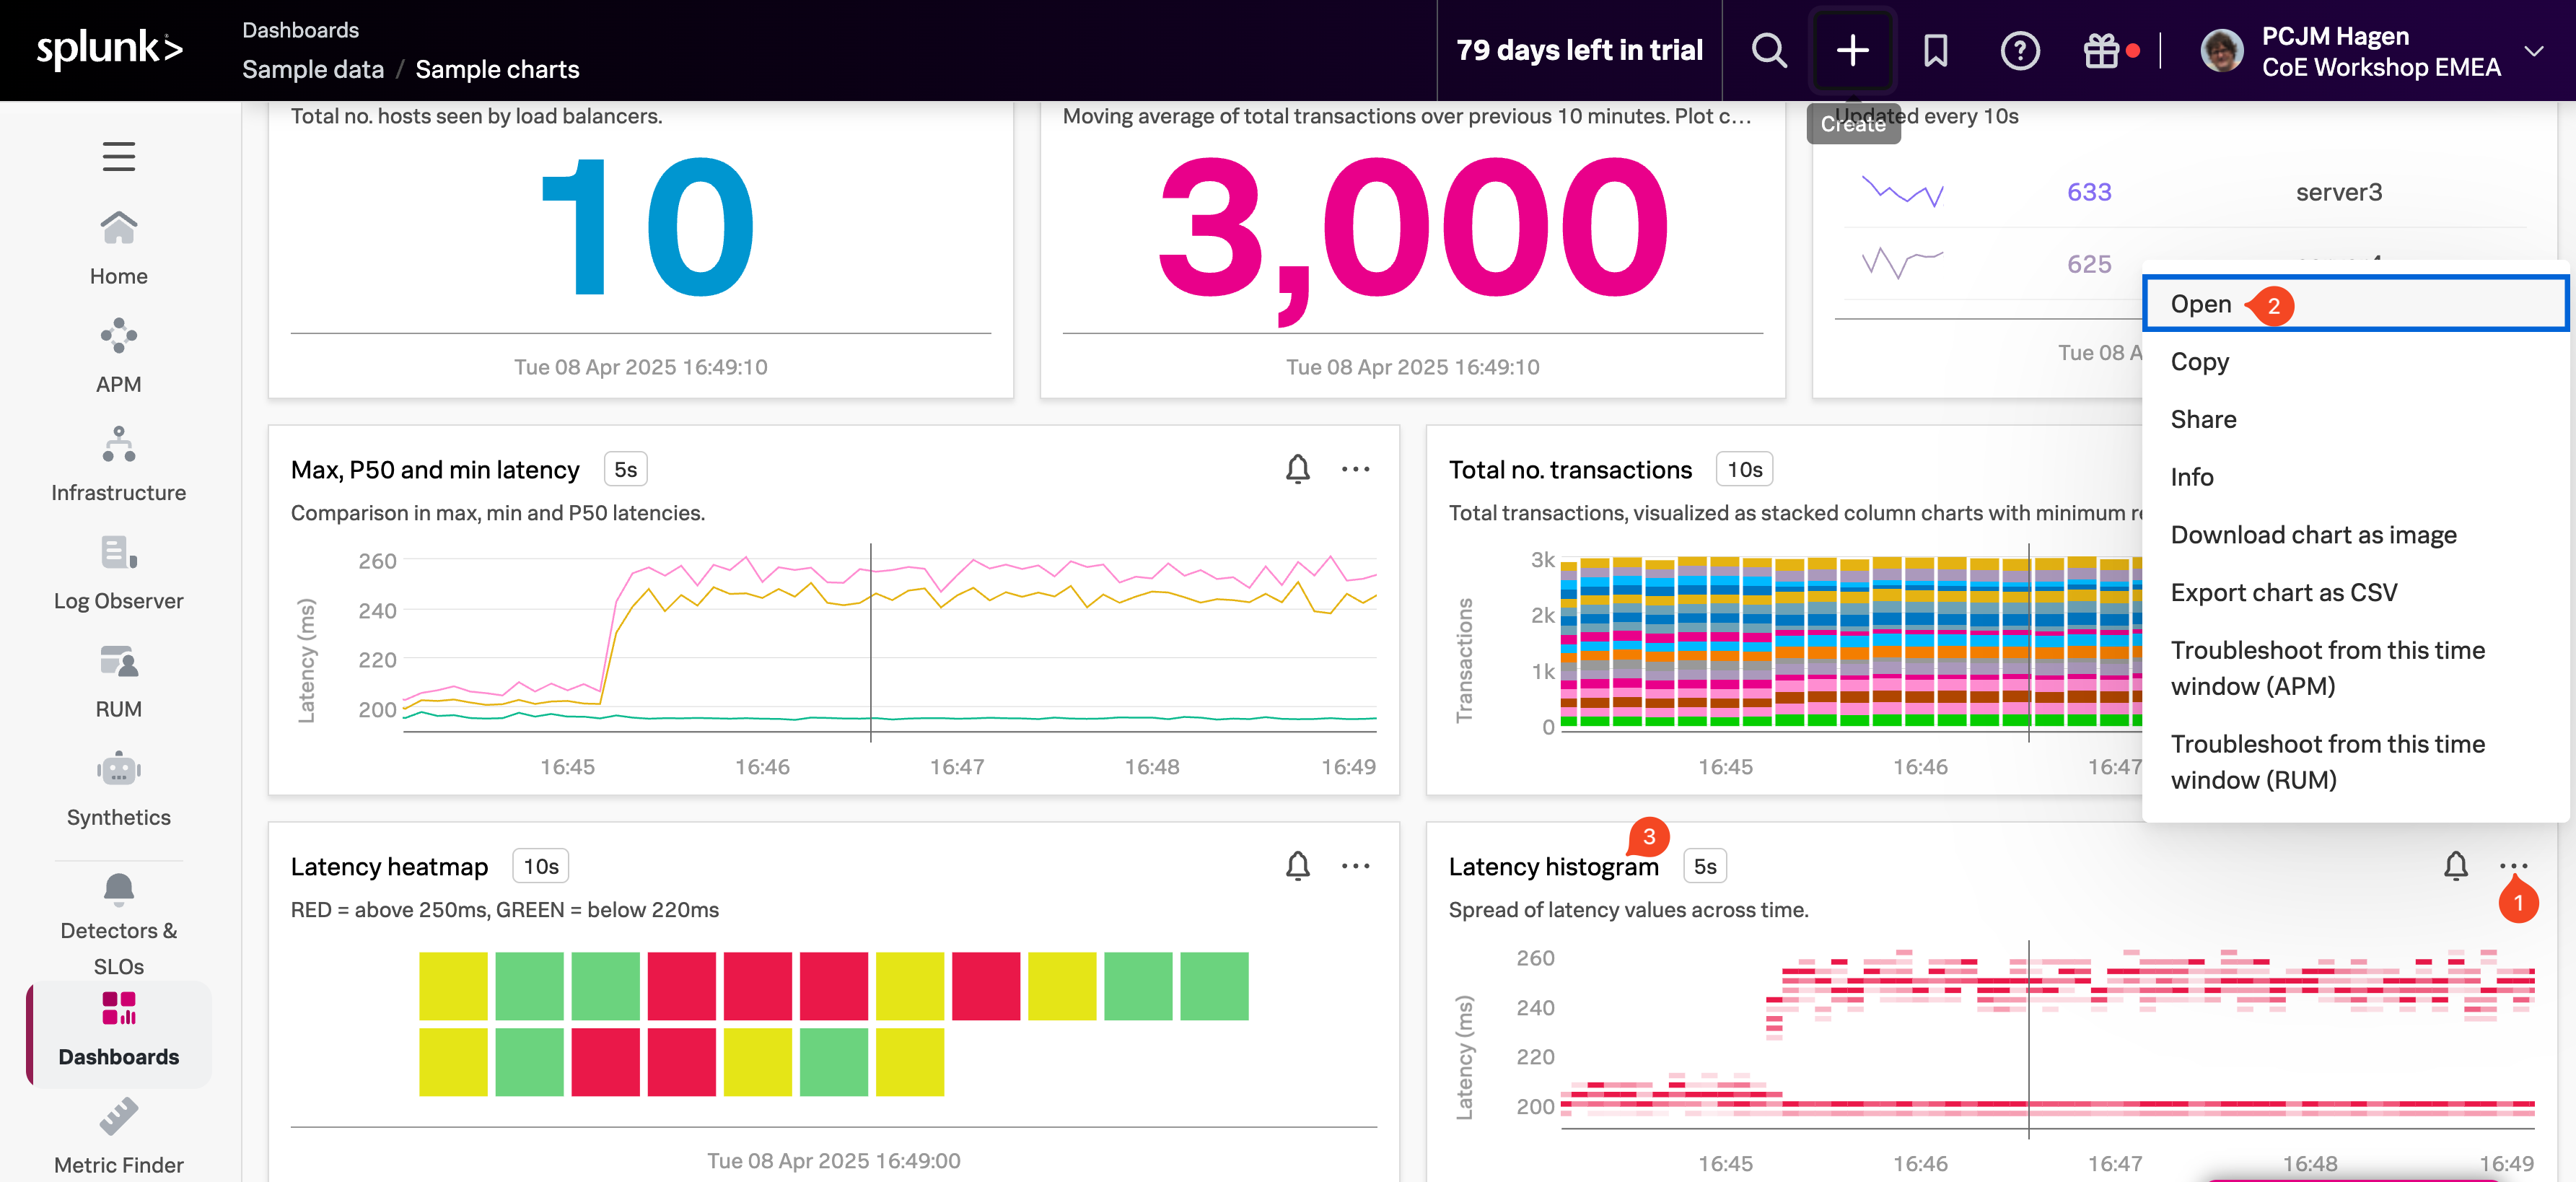The width and height of the screenshot is (2576, 1182).
Task: Open the bookmarks icon in header
Action: [x=1935, y=50]
